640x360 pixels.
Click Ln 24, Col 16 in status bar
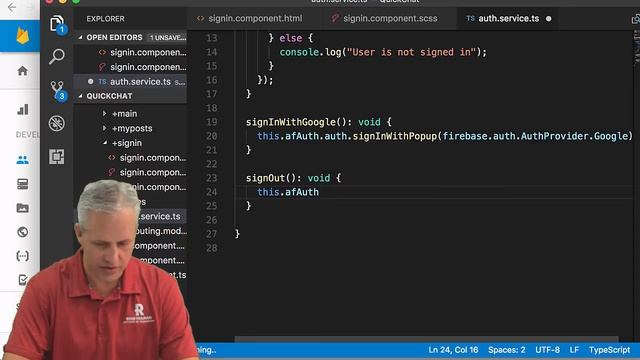click(x=453, y=350)
